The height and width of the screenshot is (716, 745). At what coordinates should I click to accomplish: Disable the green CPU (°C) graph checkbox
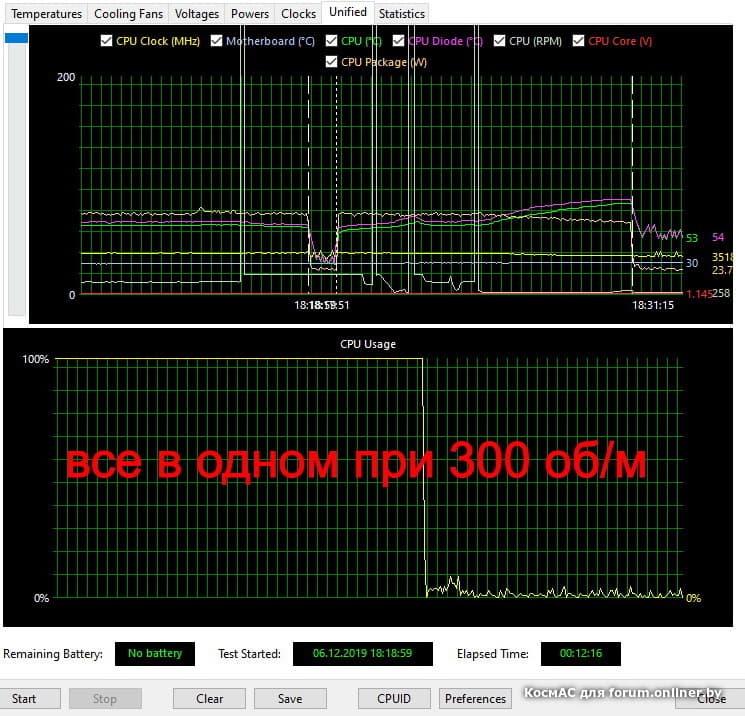[x=332, y=41]
